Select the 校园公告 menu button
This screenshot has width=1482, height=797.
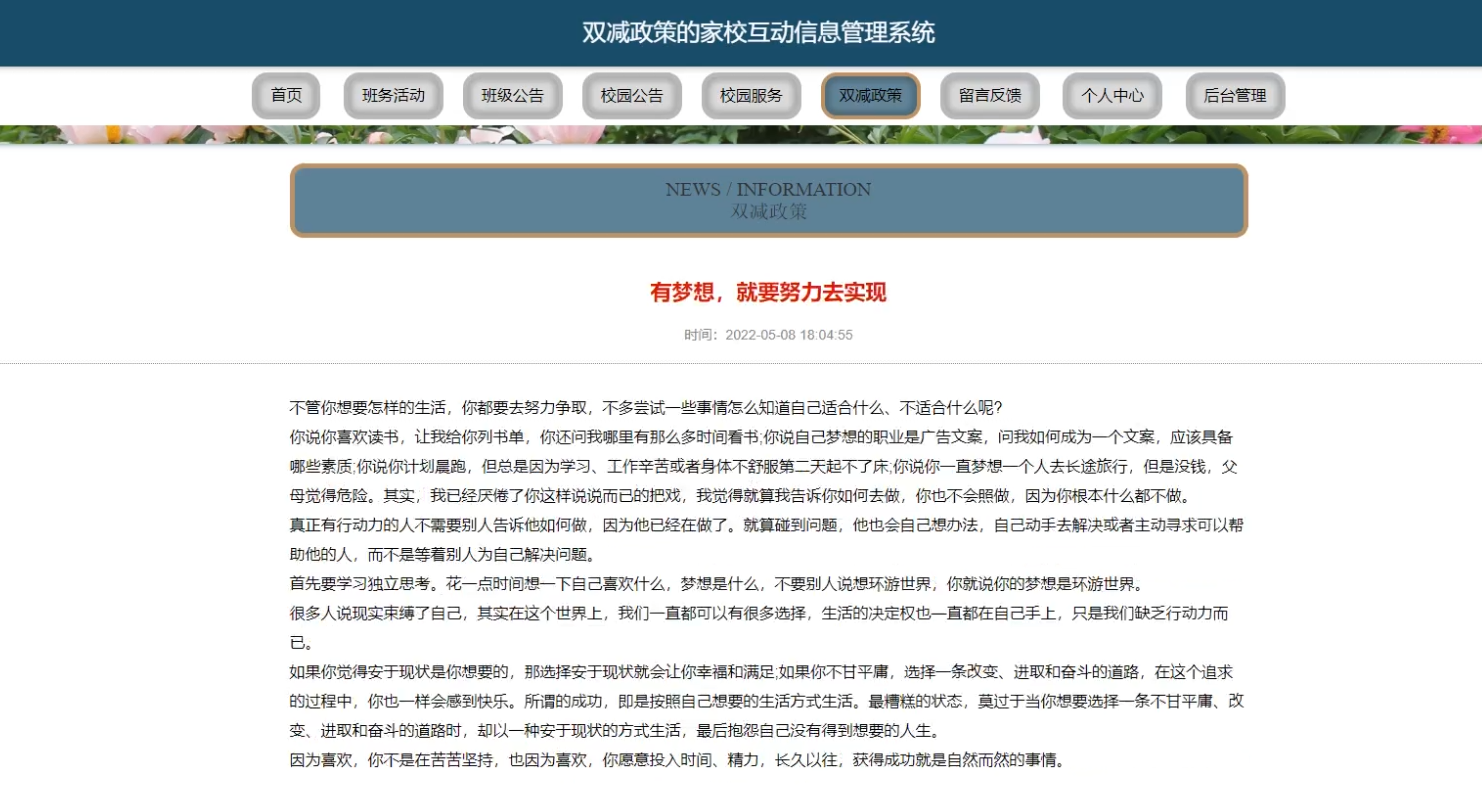click(x=632, y=96)
